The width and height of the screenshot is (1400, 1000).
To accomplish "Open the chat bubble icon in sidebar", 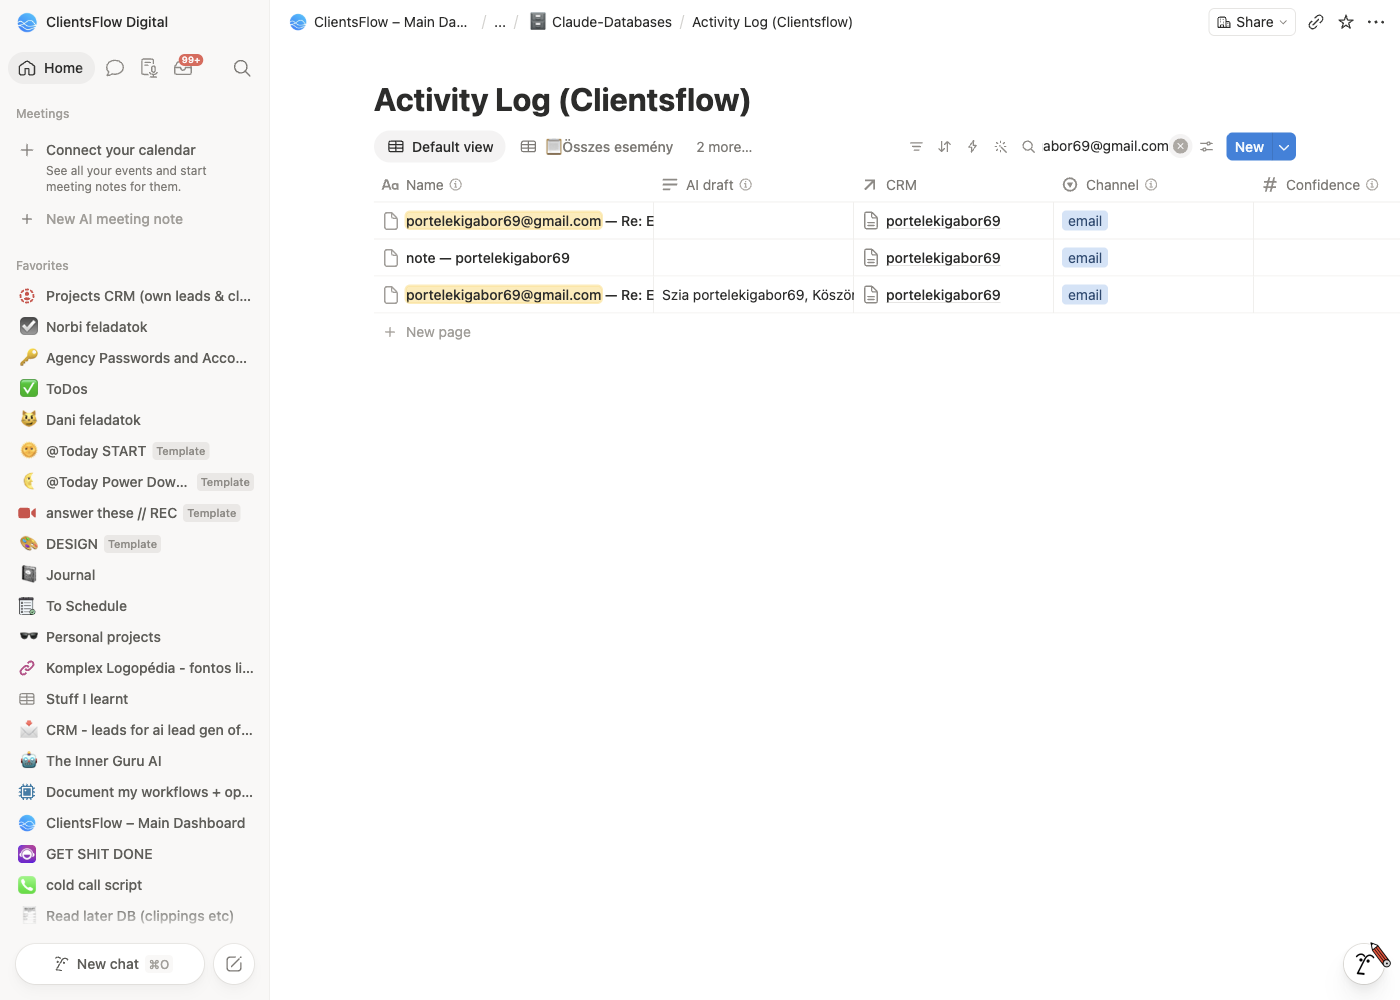I will (115, 68).
